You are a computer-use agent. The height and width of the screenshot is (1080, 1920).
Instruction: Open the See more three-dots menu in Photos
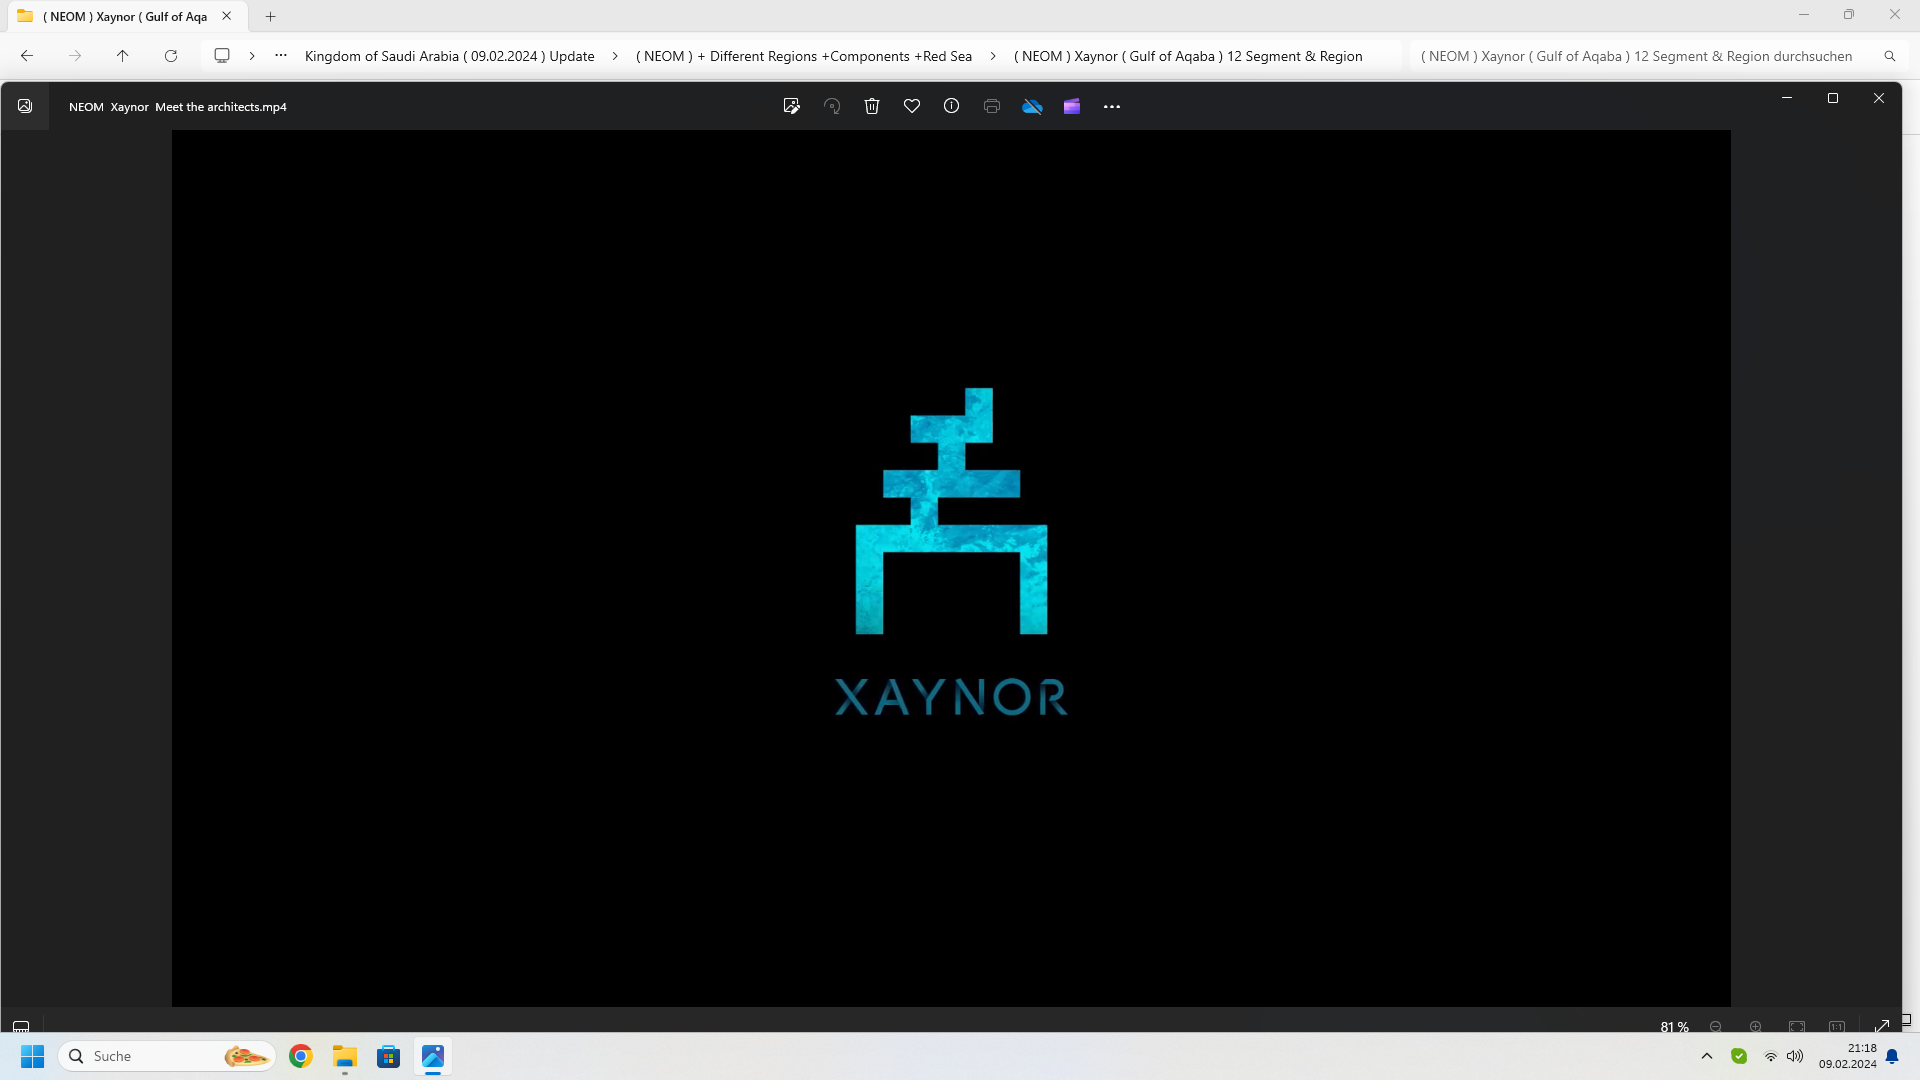click(x=1112, y=106)
